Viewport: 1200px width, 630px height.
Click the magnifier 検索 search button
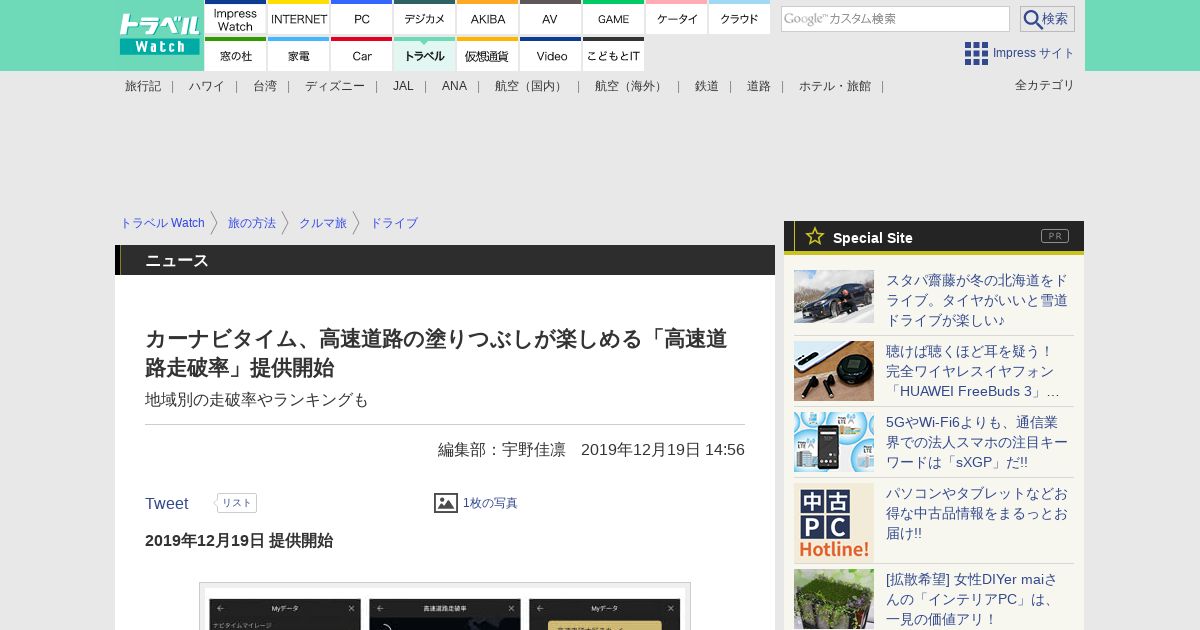coord(1047,19)
